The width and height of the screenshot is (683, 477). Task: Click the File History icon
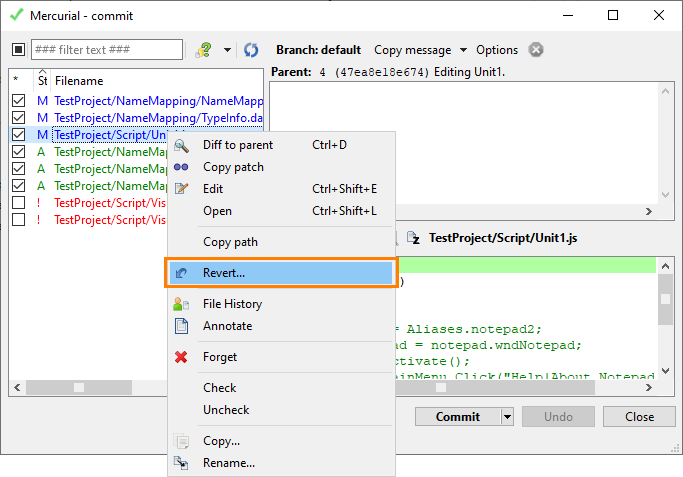pos(181,304)
